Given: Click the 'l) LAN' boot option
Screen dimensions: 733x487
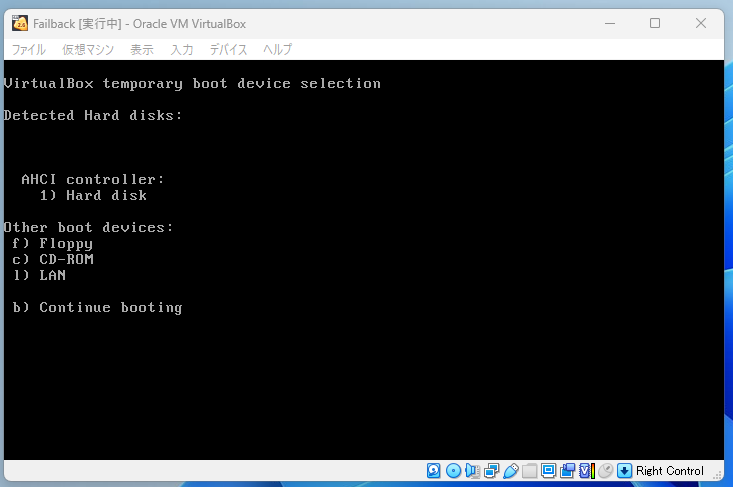Looking at the screenshot, I should pyautogui.click(x=39, y=275).
